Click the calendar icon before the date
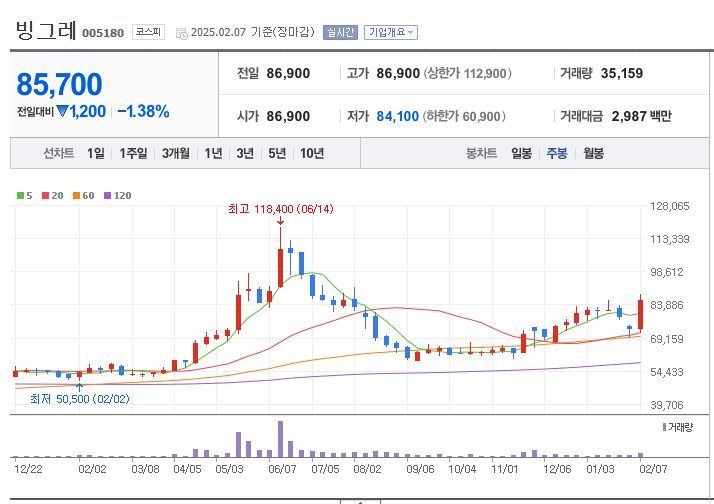The image size is (714, 504). 182,34
